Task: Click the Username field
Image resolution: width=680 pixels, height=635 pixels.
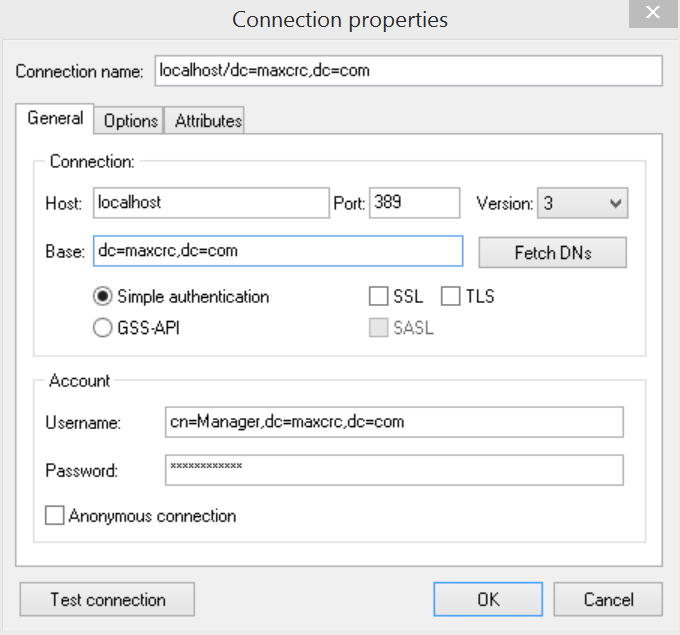Action: pos(394,422)
